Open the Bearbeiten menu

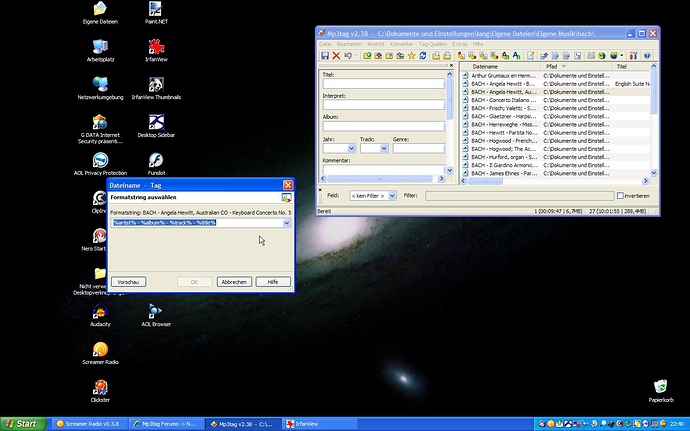tap(349, 44)
